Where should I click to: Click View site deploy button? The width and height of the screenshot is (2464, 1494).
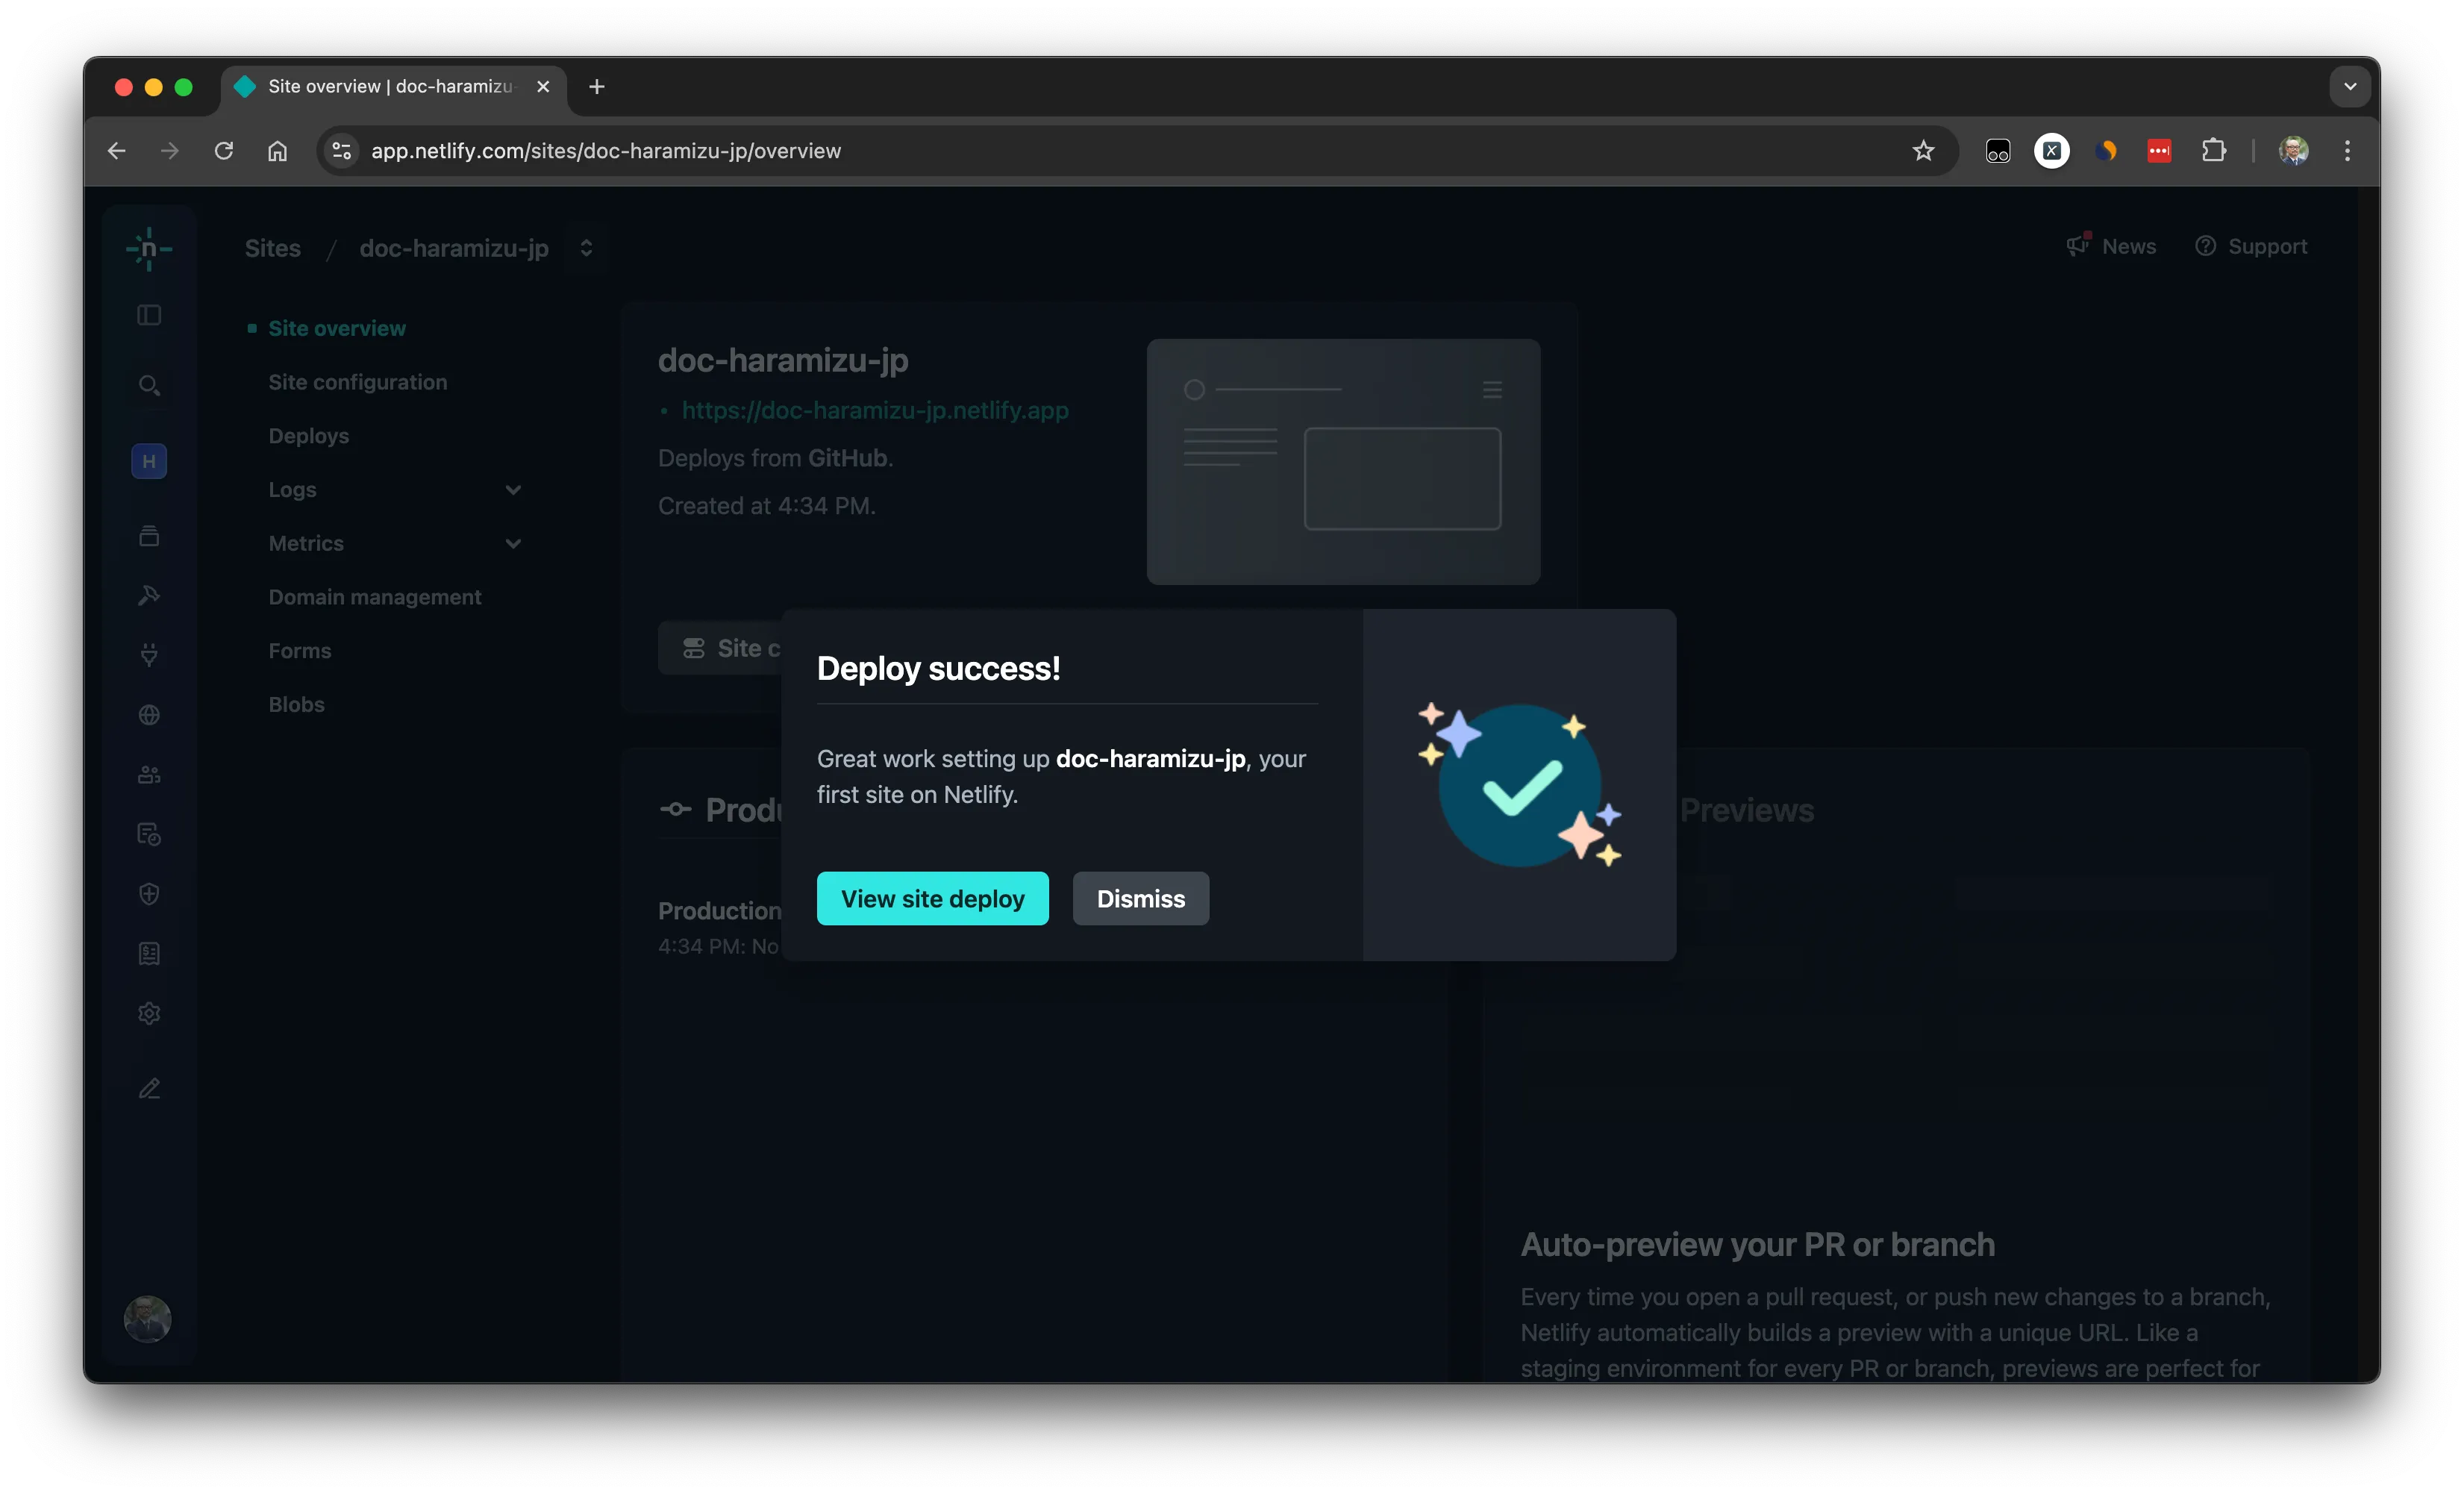pos(933,898)
